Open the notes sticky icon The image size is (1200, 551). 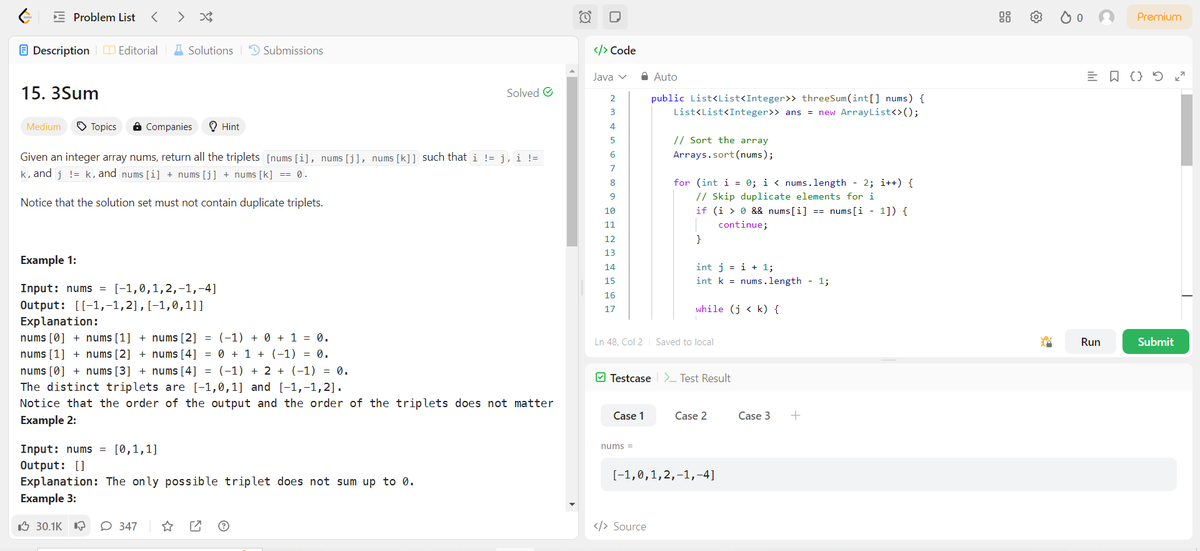pyautogui.click(x=616, y=17)
